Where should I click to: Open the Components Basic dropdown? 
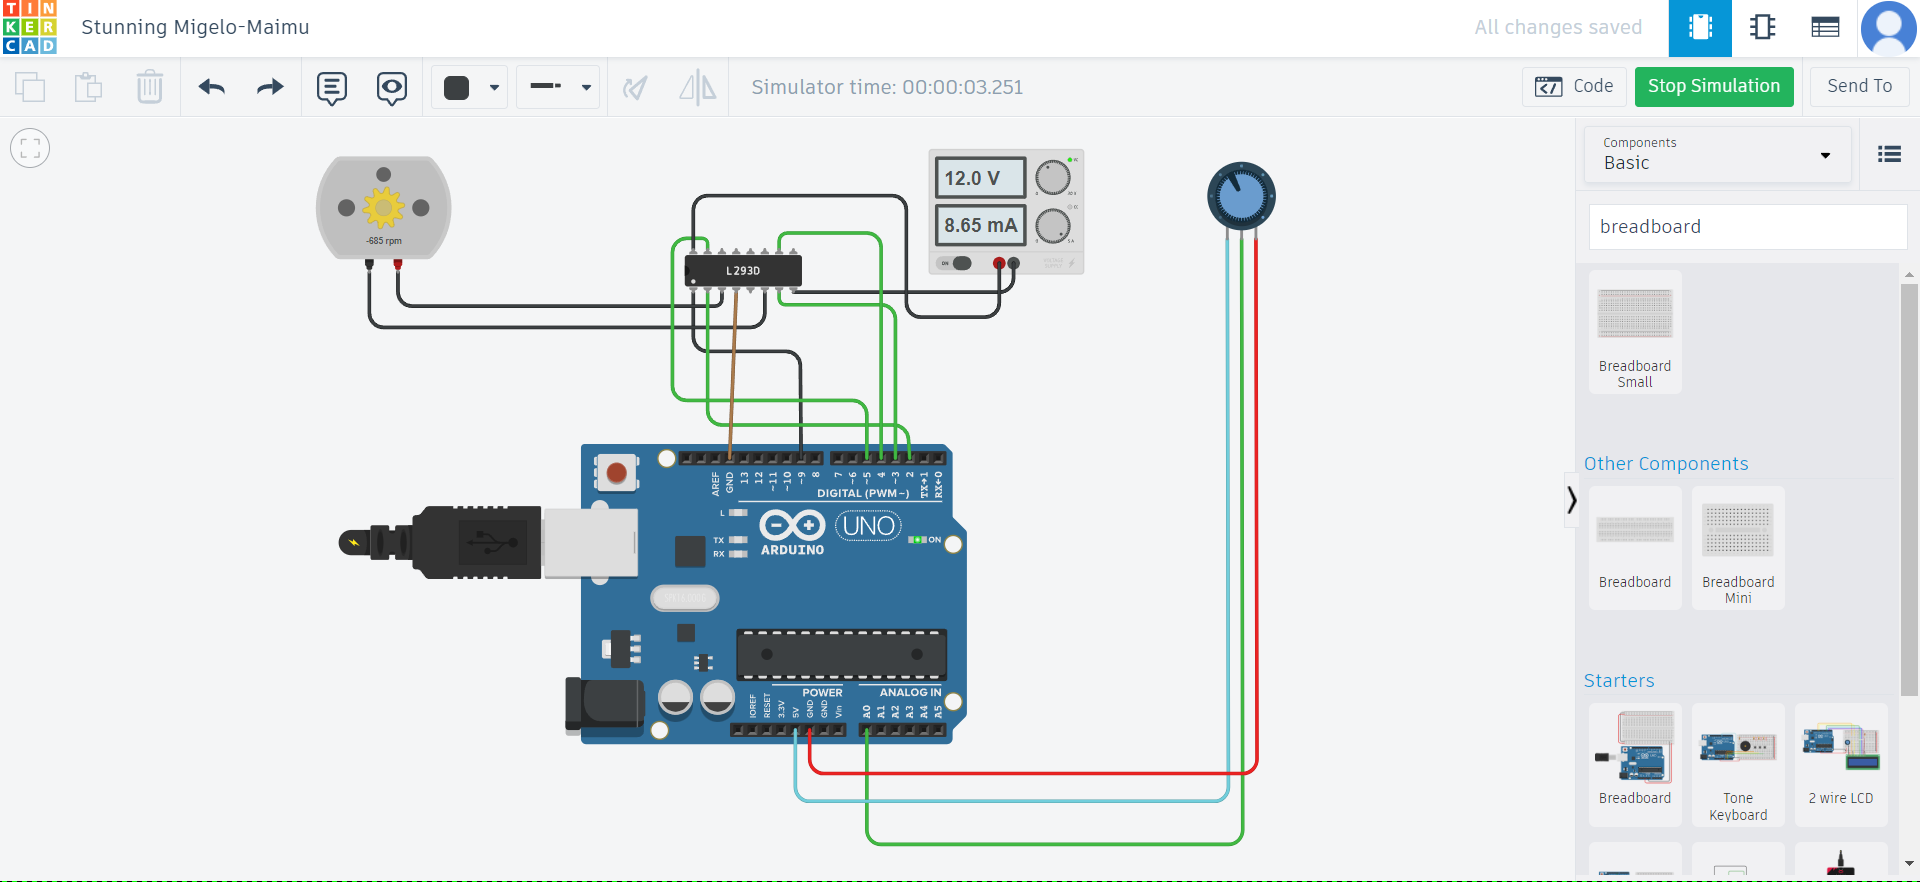pos(1717,154)
